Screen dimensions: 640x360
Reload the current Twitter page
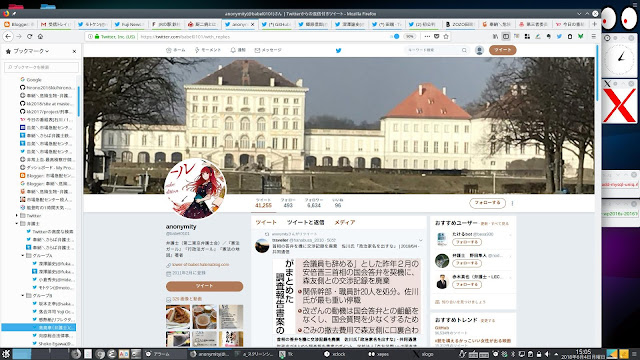(29, 36)
